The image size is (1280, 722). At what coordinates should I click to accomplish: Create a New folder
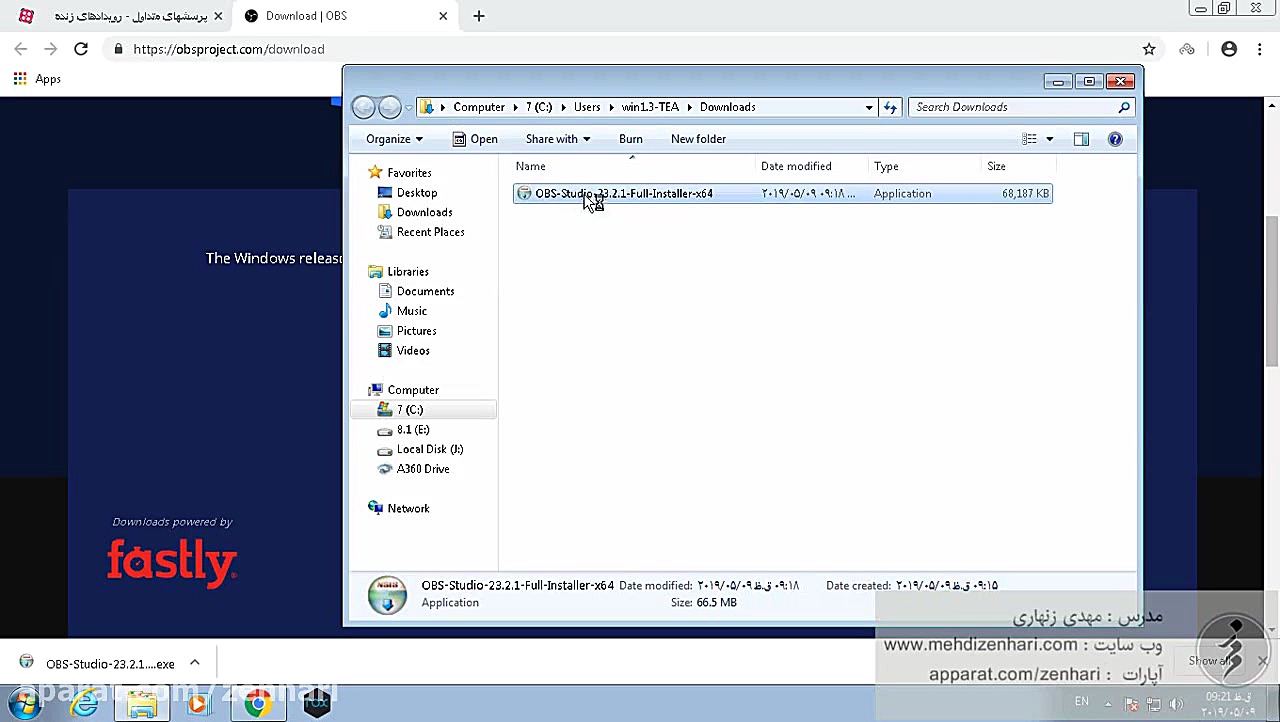pos(698,139)
